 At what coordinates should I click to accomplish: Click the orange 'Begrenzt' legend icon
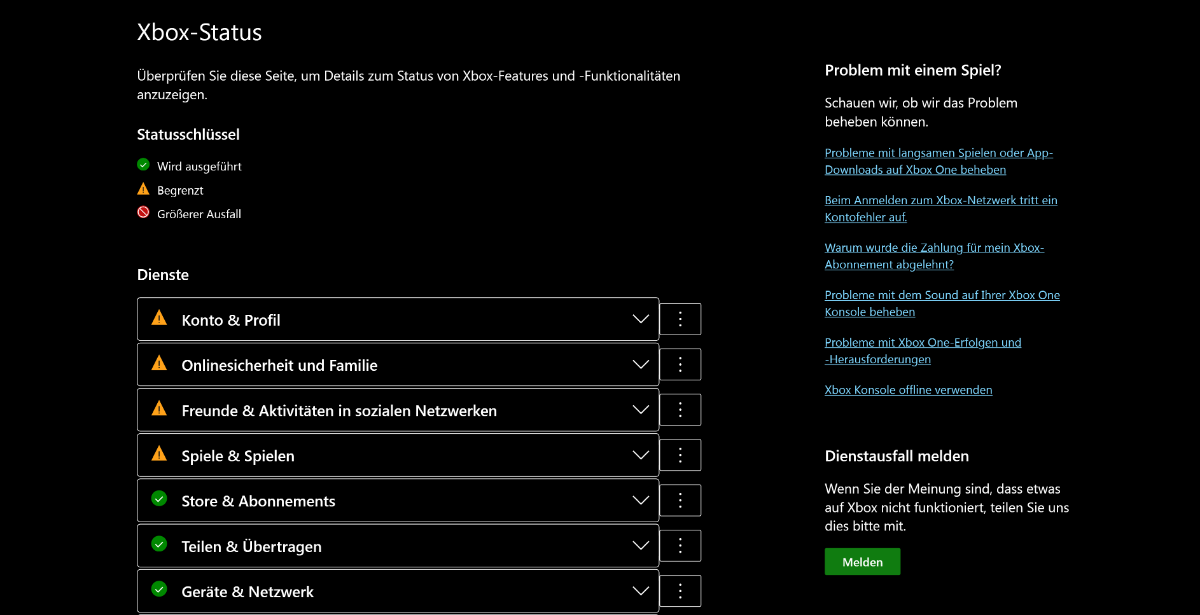click(x=143, y=189)
